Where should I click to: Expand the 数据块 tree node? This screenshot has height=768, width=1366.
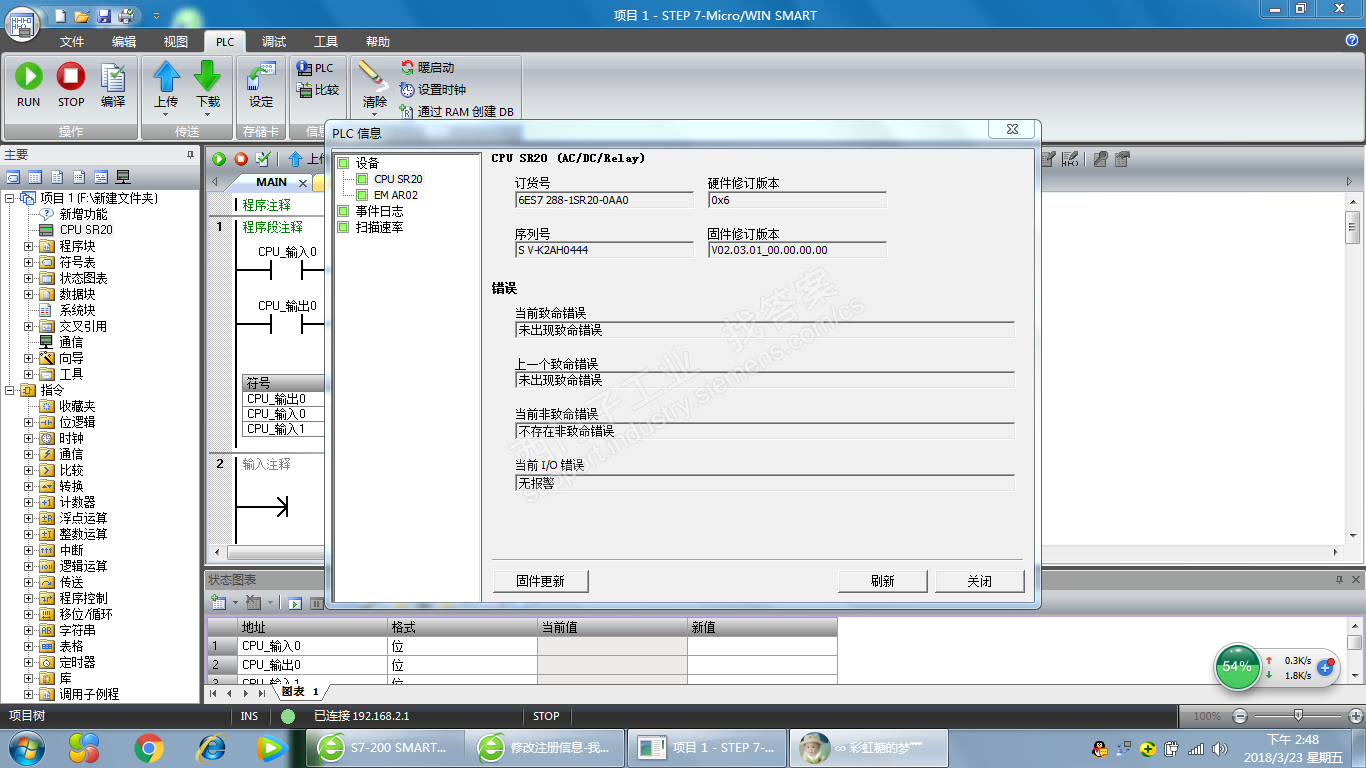click(28, 294)
